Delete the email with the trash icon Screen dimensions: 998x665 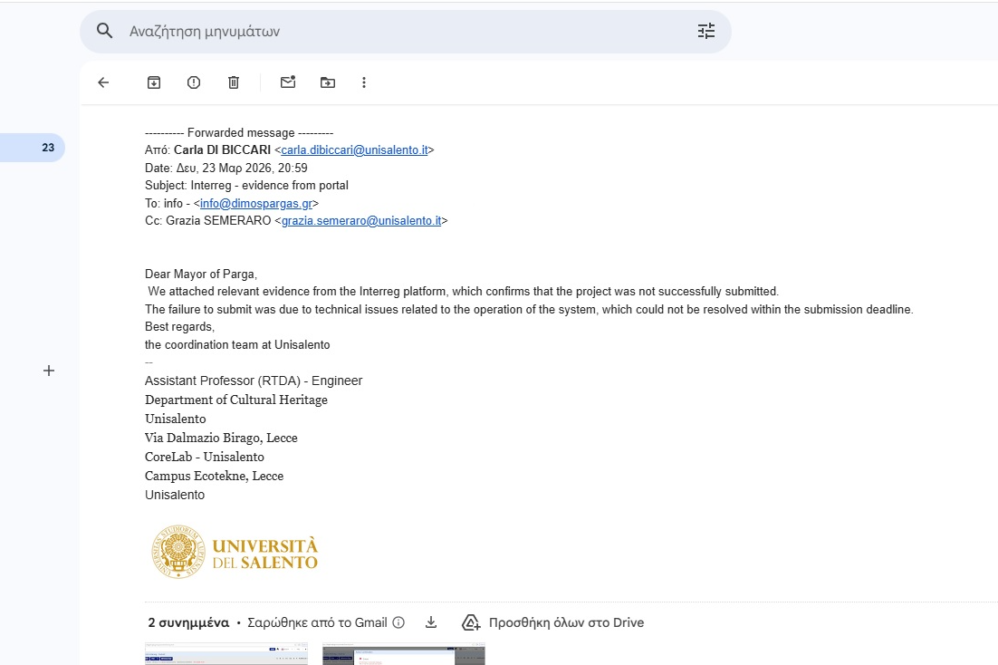233,83
